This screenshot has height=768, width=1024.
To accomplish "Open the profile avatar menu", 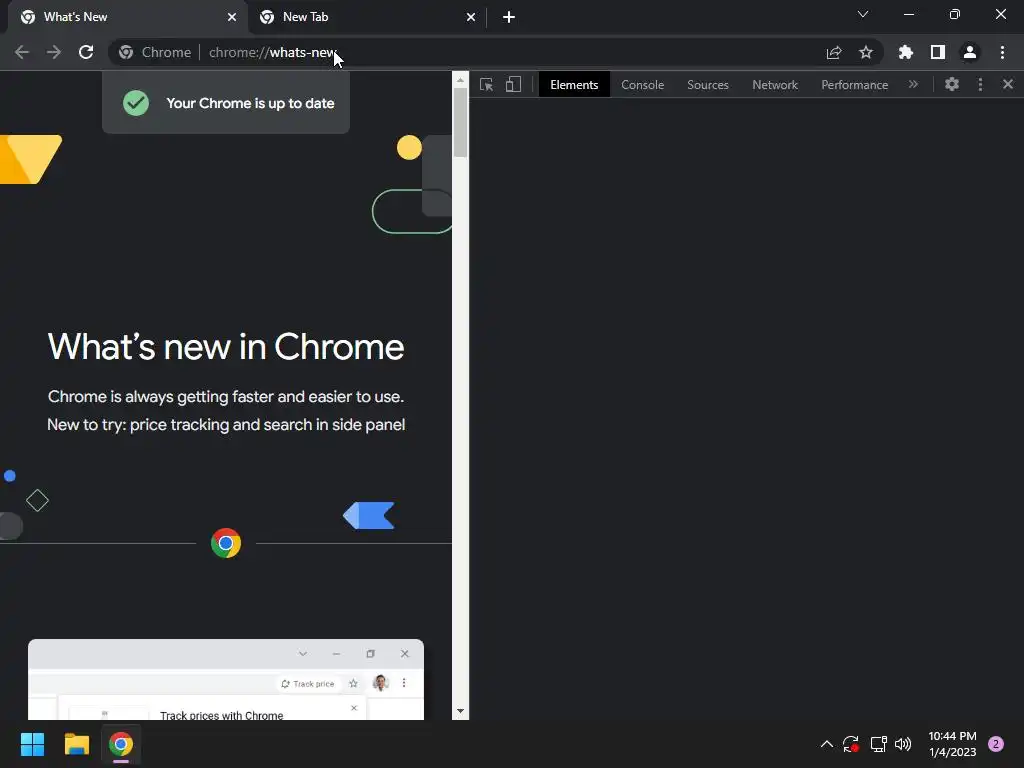I will [x=970, y=52].
